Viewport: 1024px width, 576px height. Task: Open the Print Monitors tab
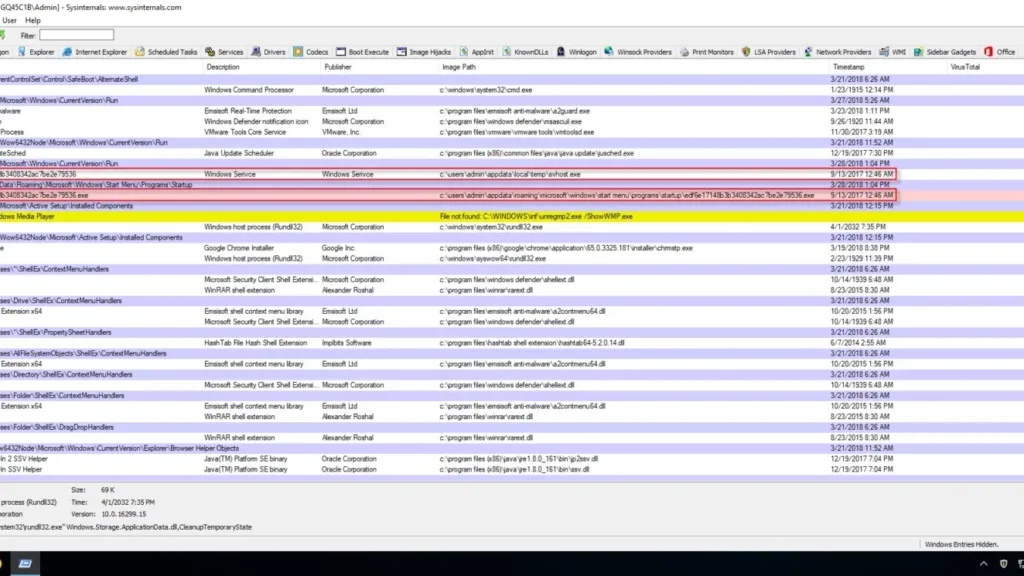[x=707, y=52]
